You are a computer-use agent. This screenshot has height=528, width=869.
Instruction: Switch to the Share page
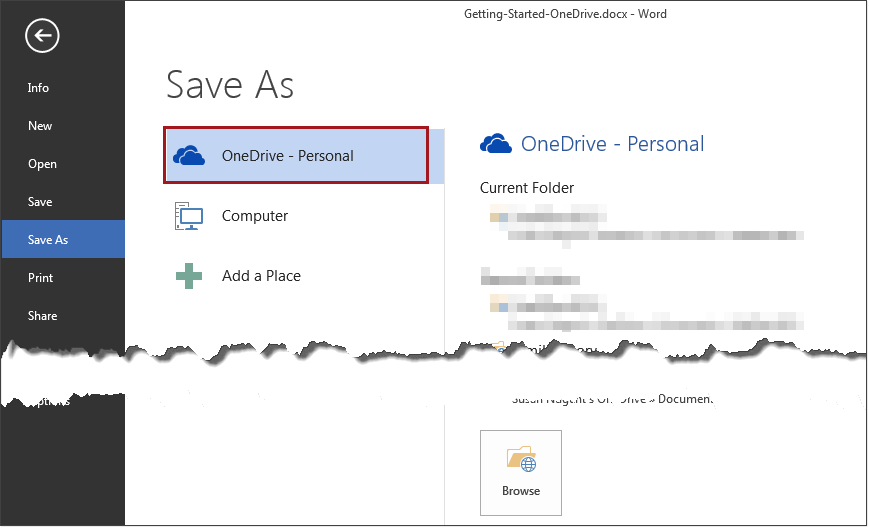click(x=42, y=316)
